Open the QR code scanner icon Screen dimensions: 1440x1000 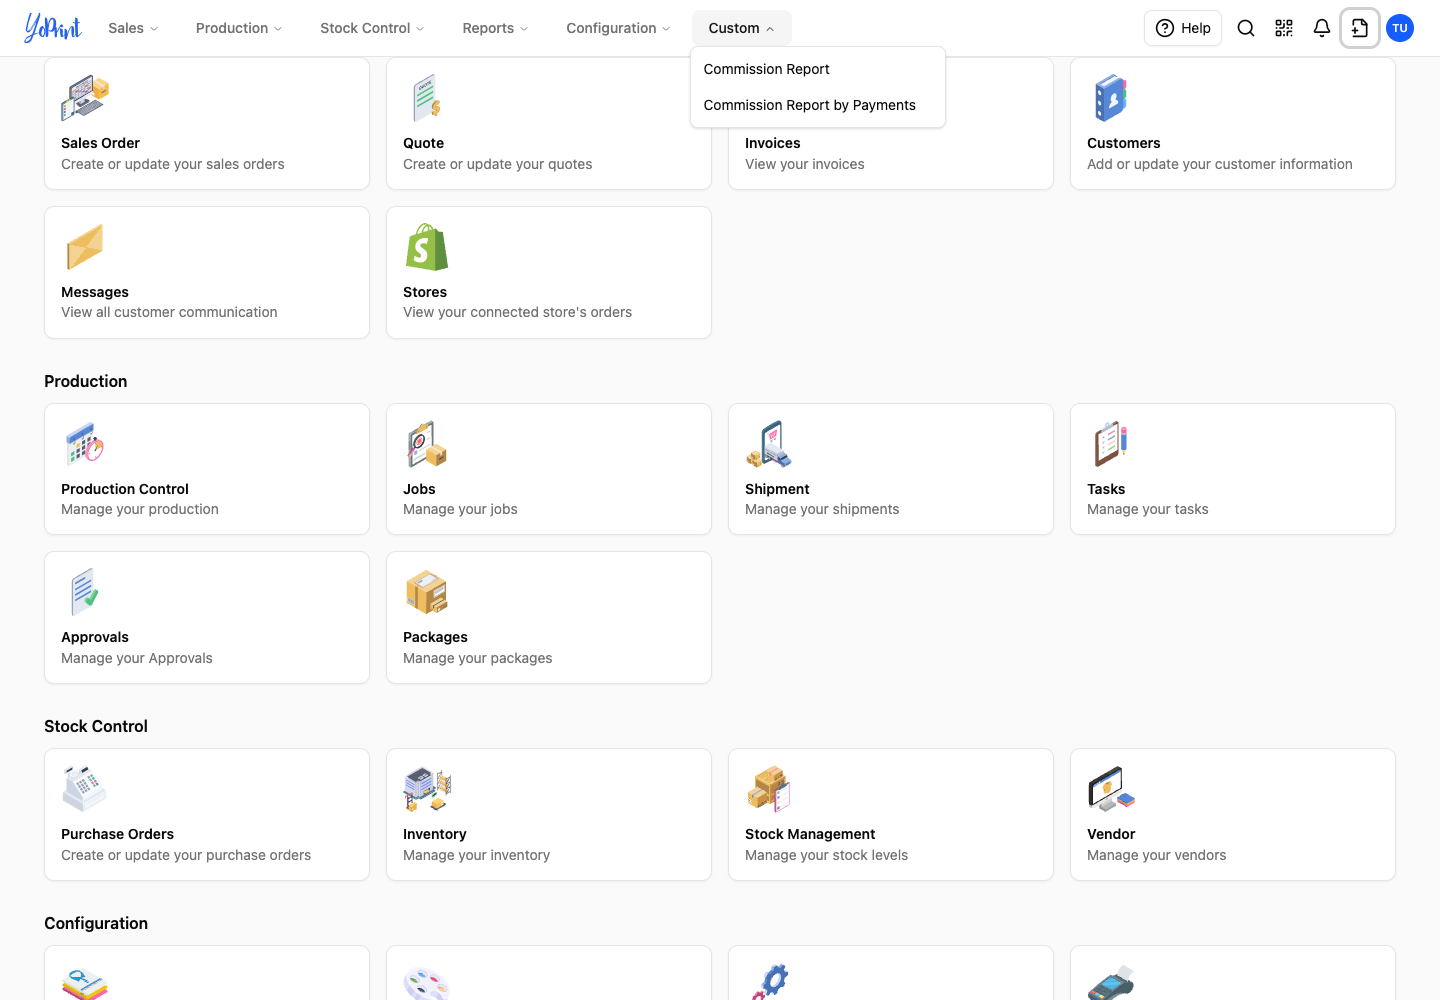pos(1284,28)
